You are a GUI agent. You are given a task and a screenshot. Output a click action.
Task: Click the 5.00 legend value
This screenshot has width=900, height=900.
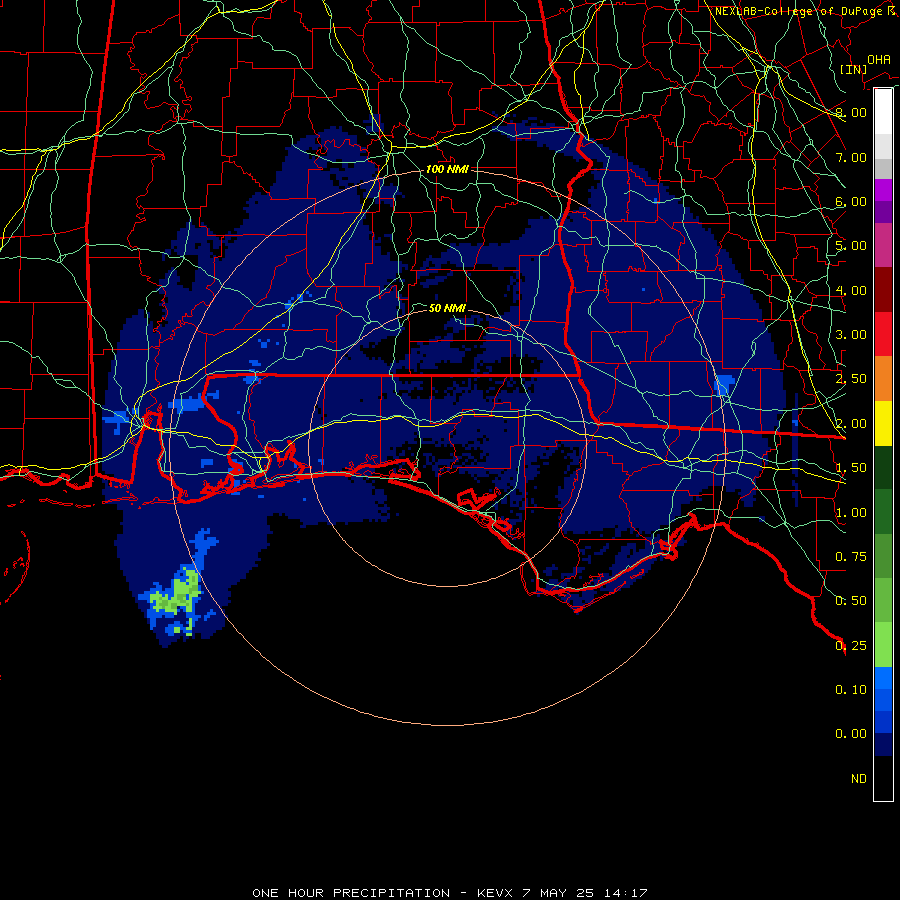(x=851, y=246)
